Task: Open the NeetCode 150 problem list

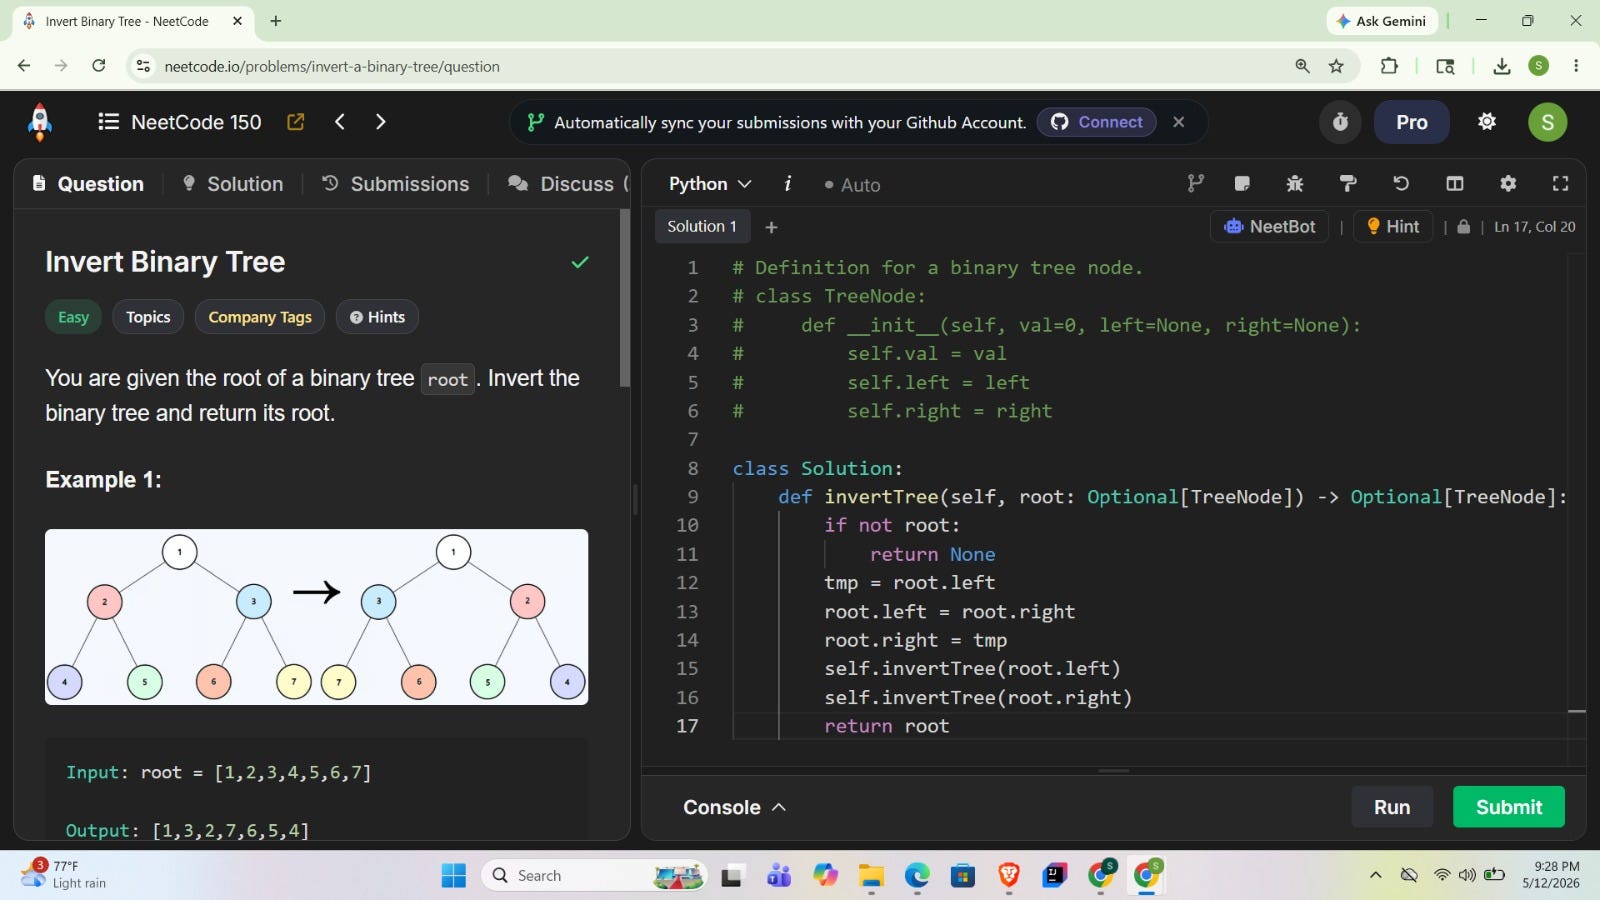Action: pyautogui.click(x=180, y=122)
